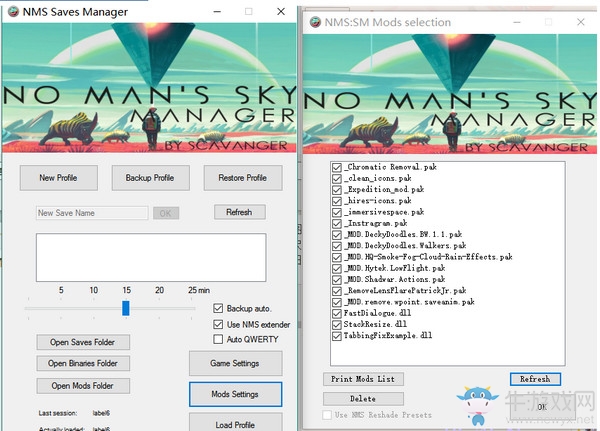Enable the Auto QWERTY checkbox
Viewport: 600px width, 431px height.
coord(218,339)
